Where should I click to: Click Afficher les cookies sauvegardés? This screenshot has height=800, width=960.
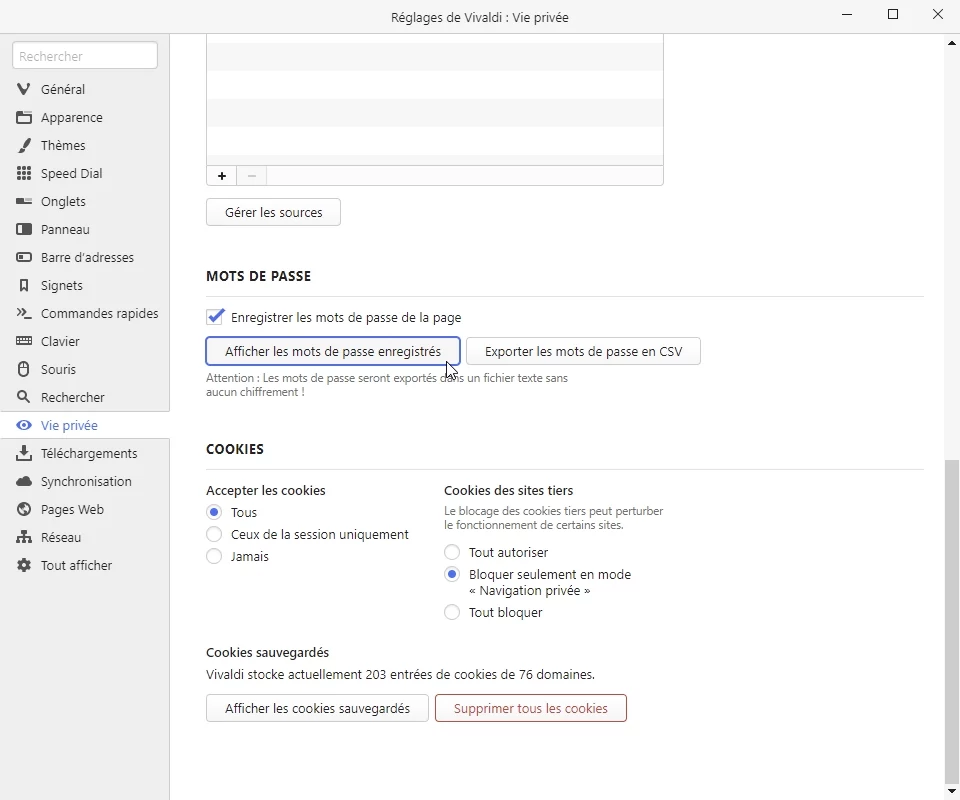tap(317, 708)
